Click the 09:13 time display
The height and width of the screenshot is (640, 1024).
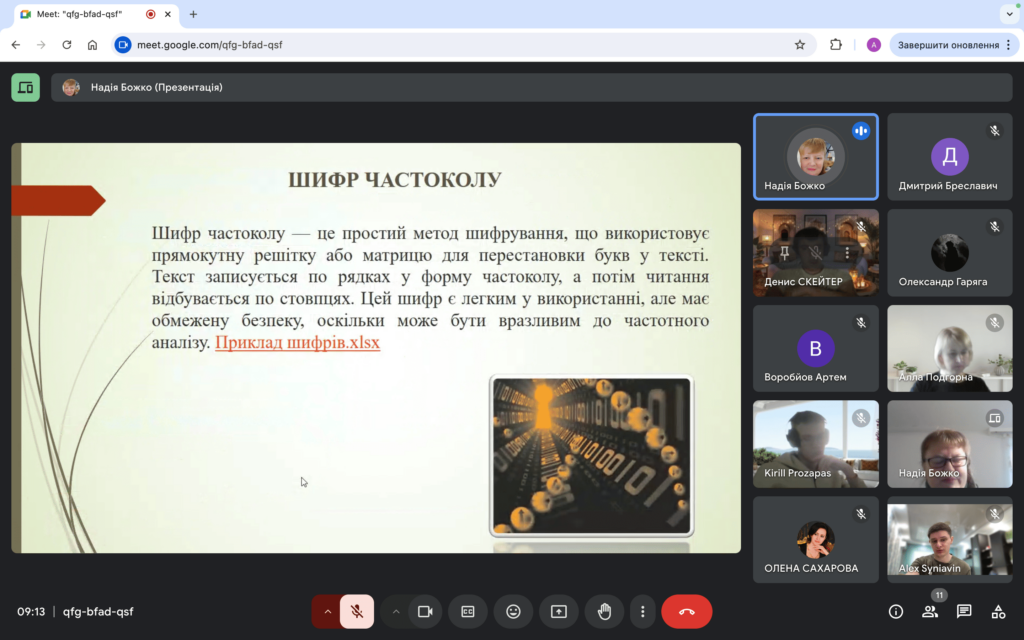31,612
